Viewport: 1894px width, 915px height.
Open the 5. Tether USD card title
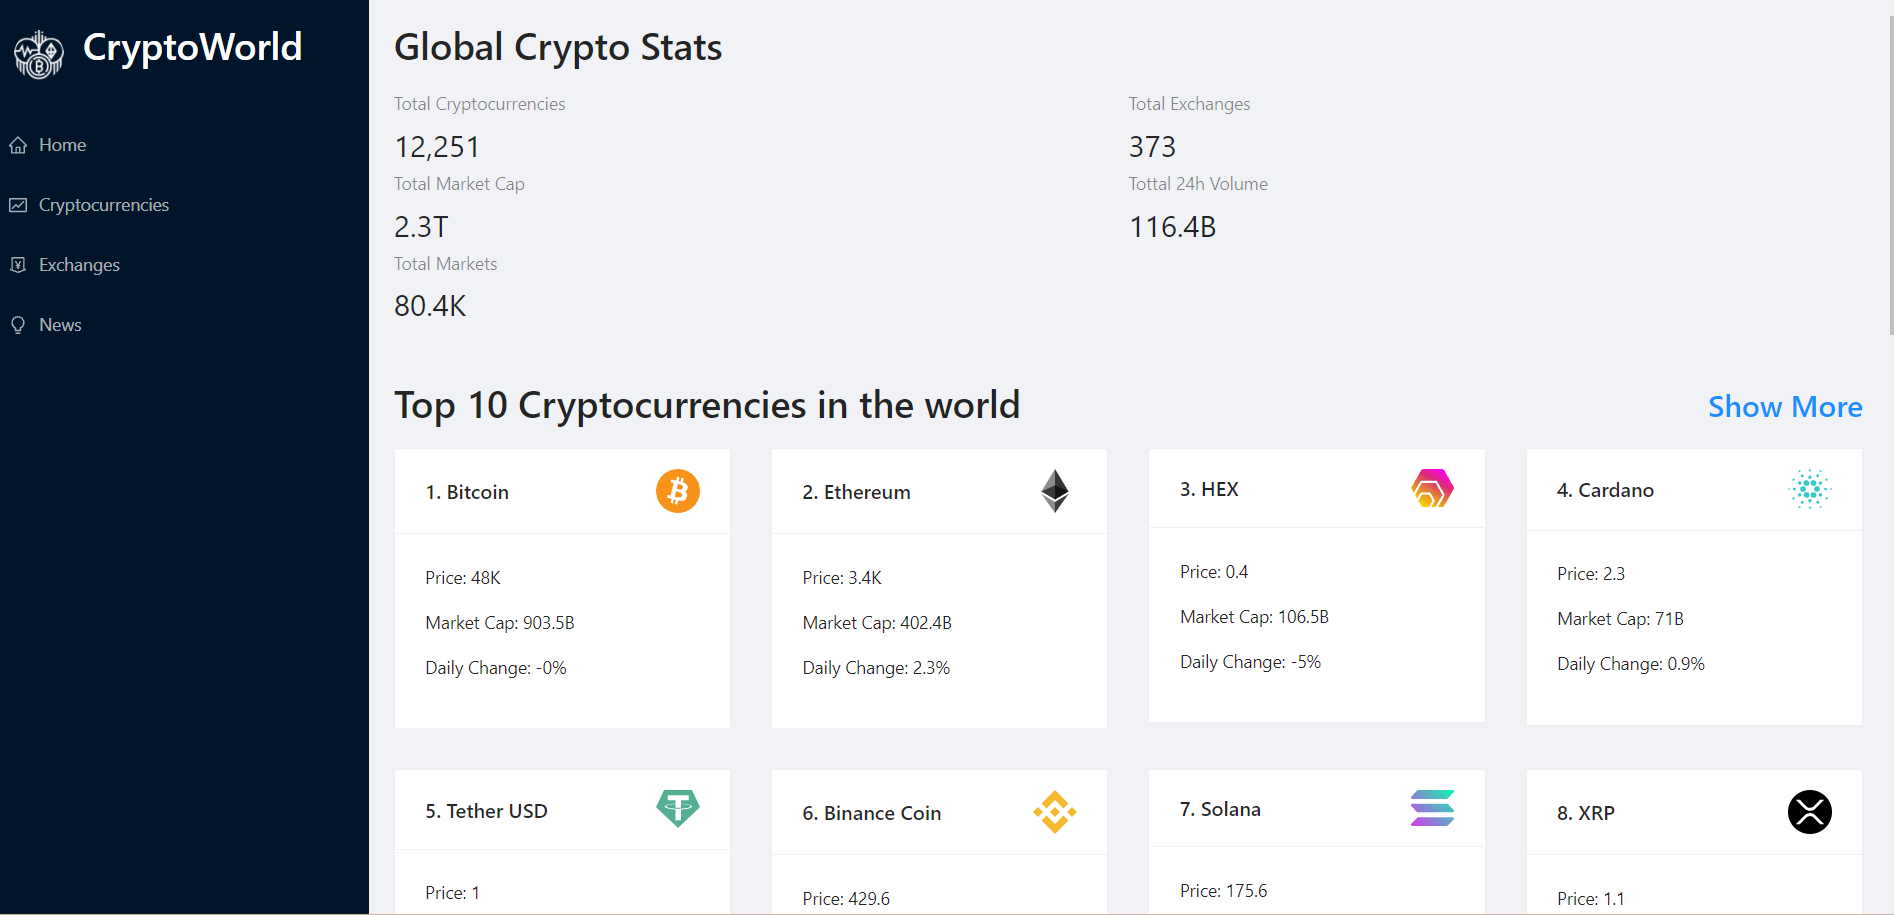(486, 811)
